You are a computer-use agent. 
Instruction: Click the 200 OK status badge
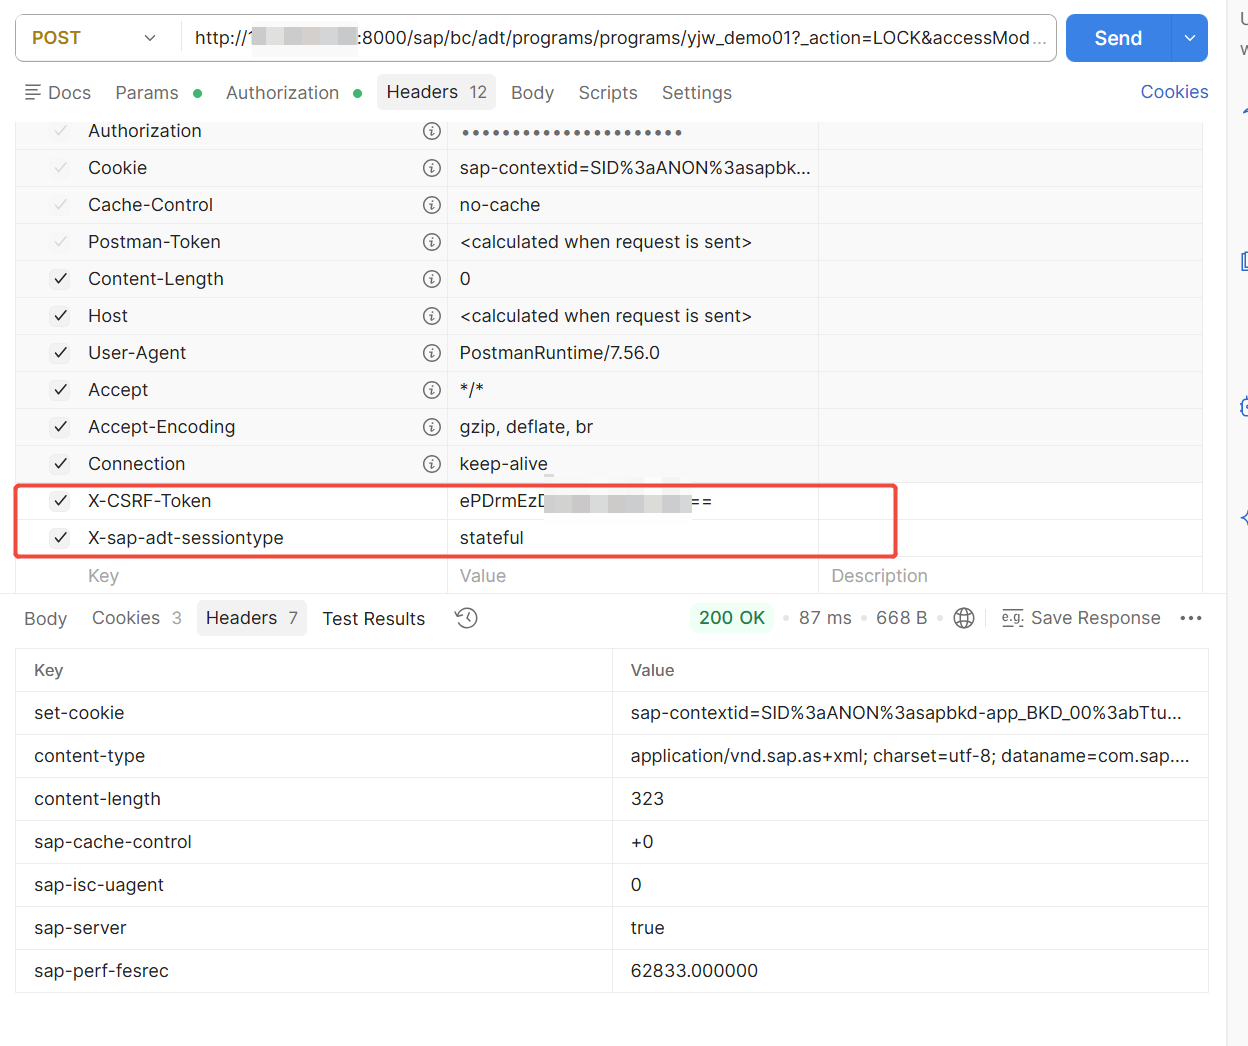coord(732,618)
